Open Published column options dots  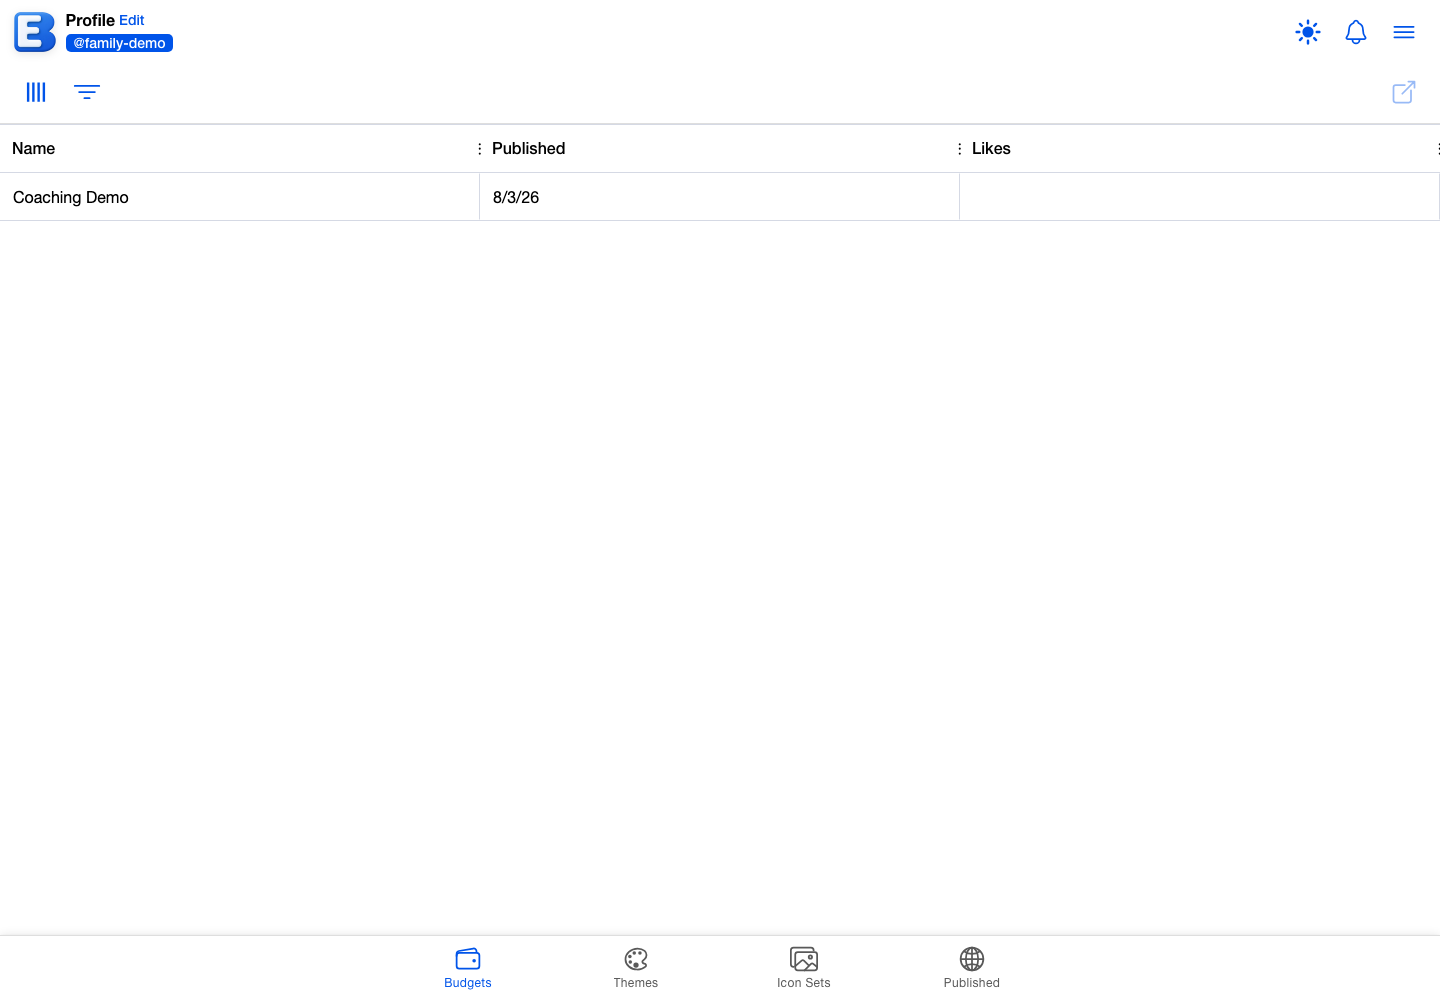960,148
